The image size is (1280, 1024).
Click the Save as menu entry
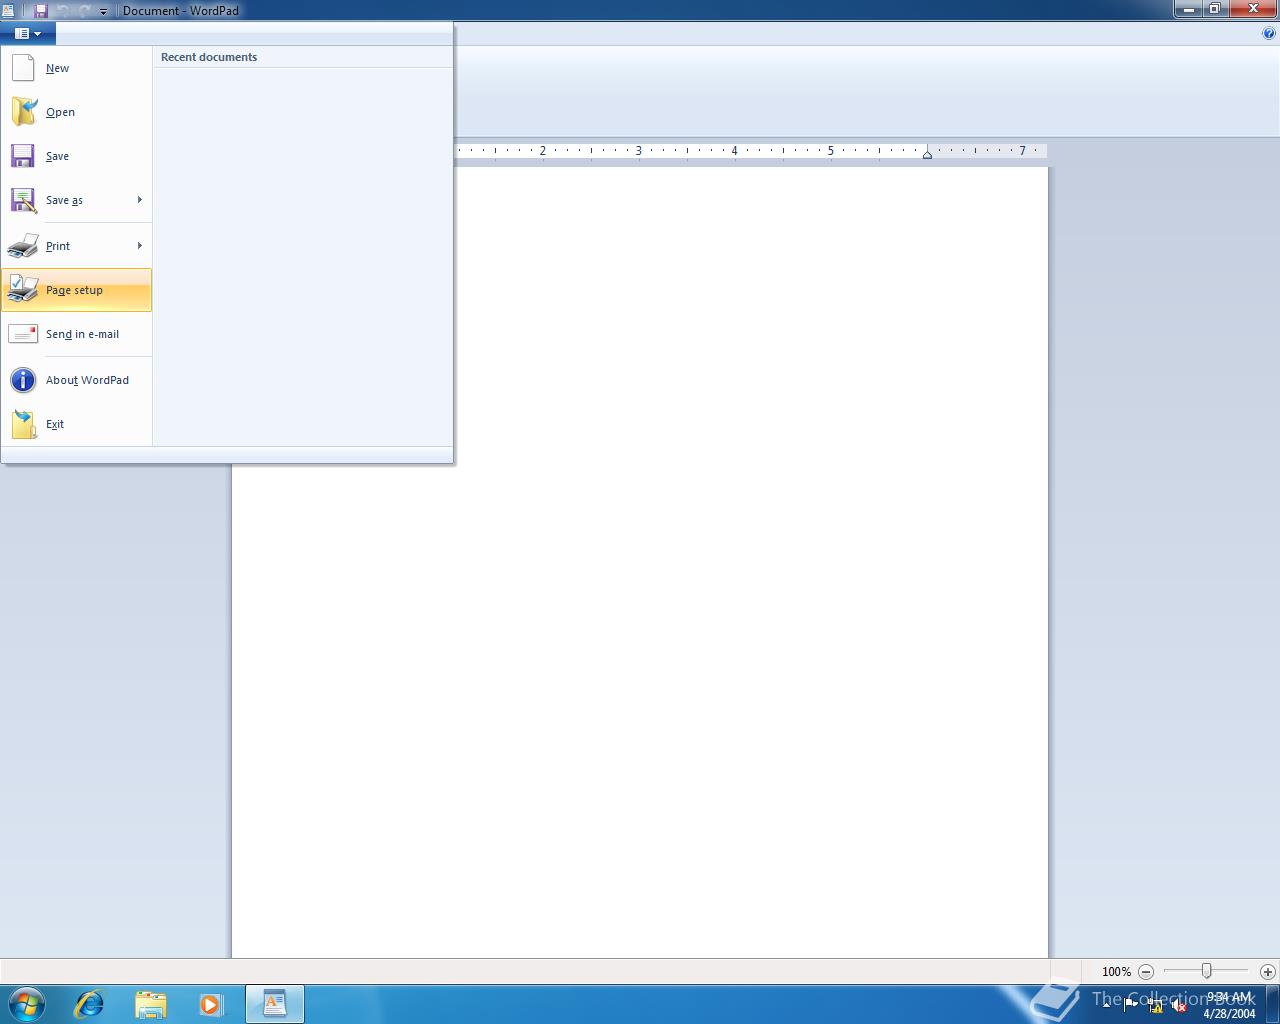[x=76, y=200]
